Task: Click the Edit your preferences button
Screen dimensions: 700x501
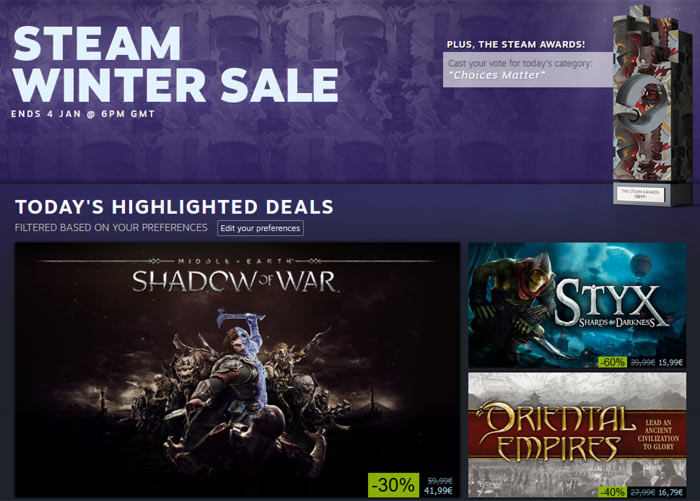Action: 260,228
